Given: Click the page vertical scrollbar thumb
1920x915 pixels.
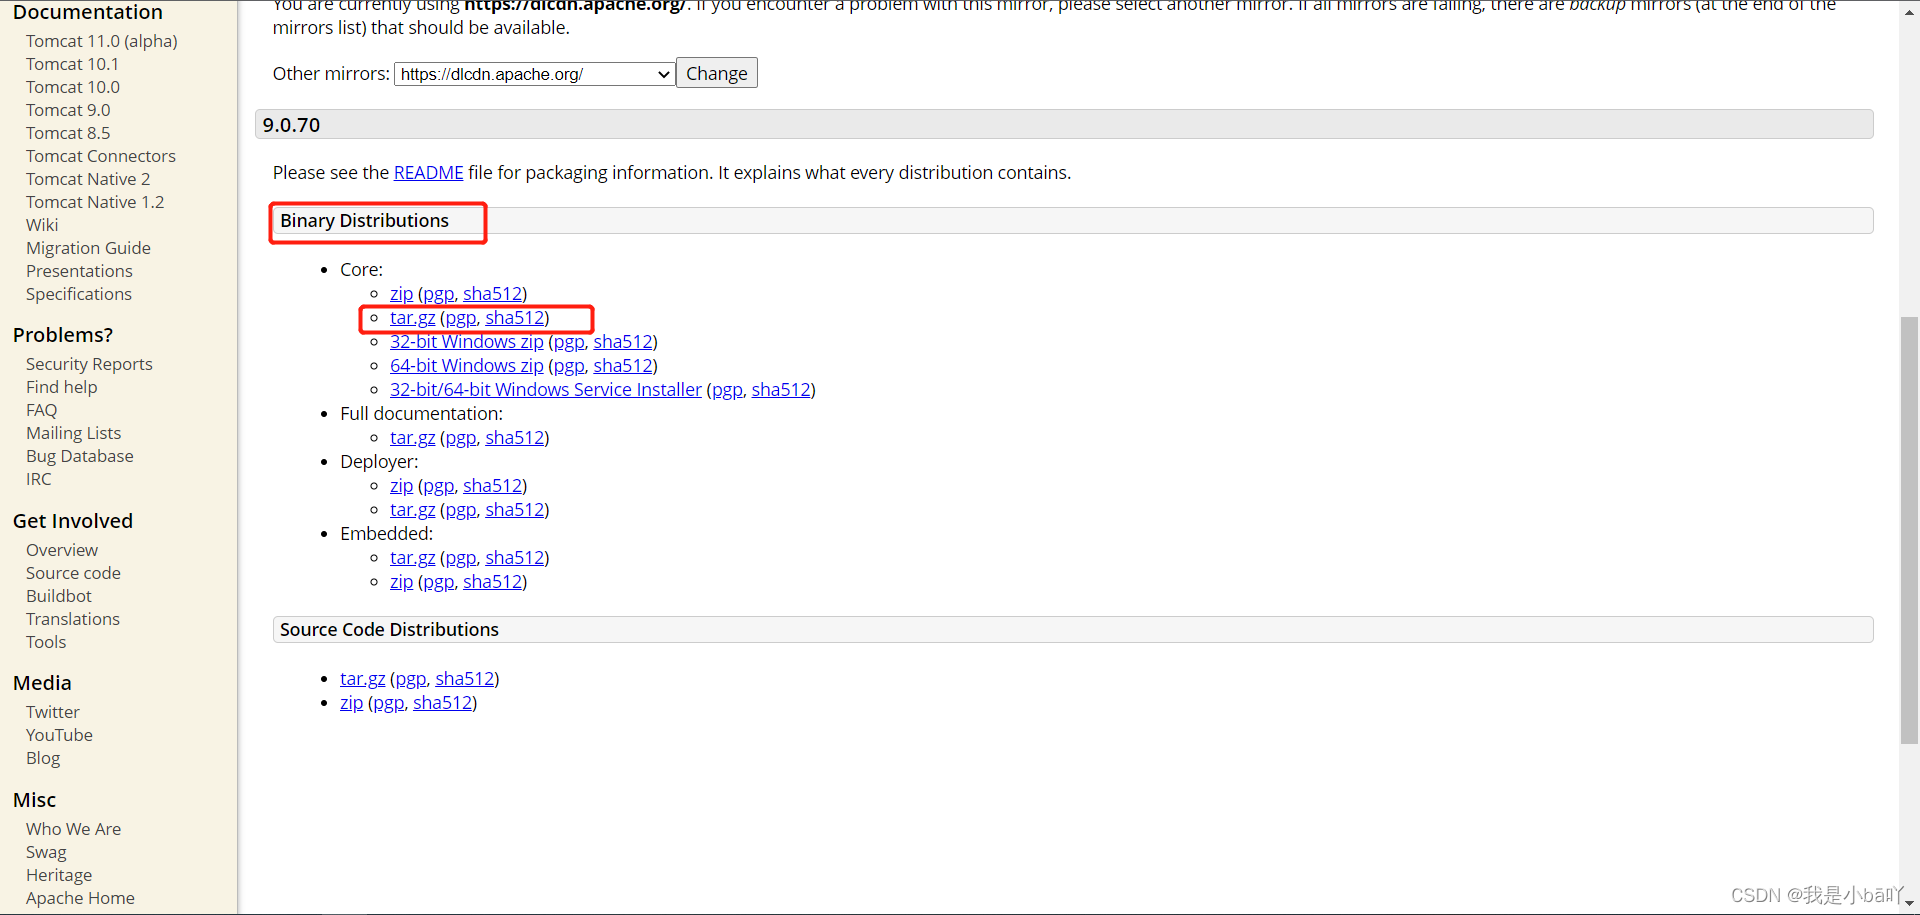Looking at the screenshot, I should [x=1909, y=530].
